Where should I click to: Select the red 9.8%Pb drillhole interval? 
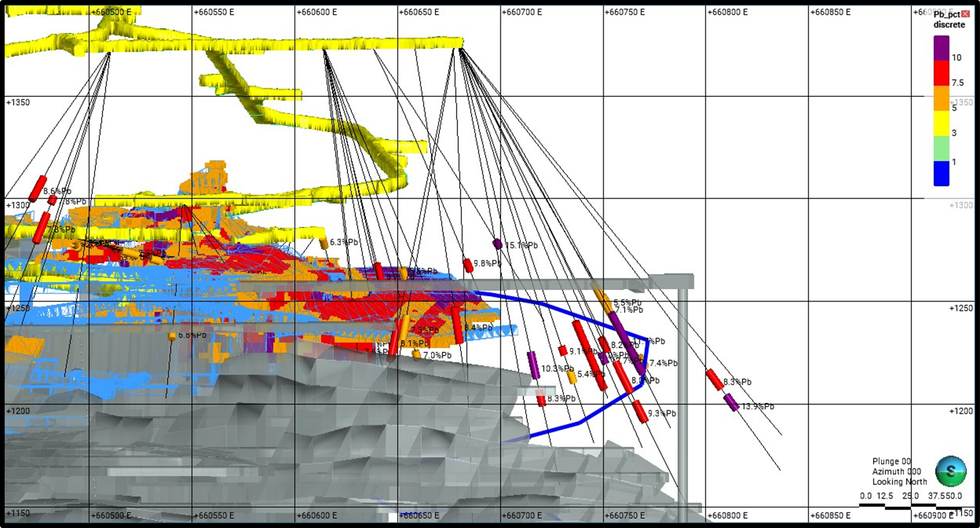pos(468,265)
